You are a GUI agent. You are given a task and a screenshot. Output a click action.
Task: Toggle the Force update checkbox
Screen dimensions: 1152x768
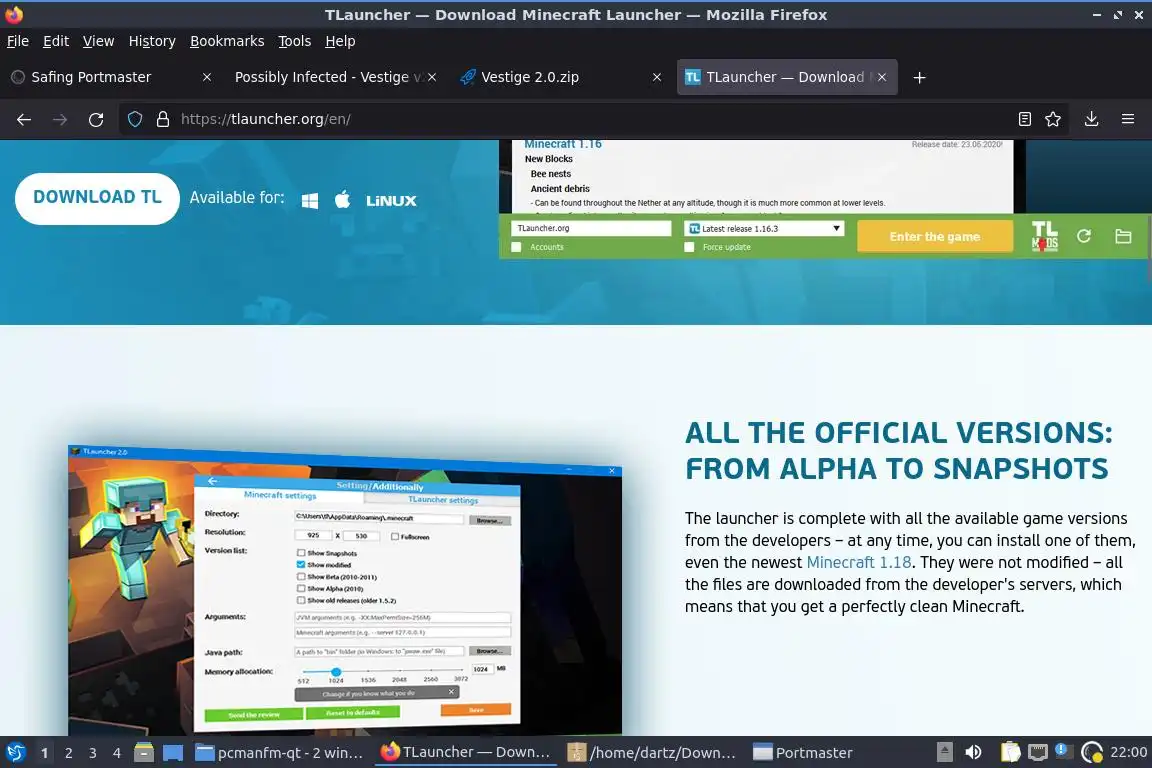click(689, 247)
